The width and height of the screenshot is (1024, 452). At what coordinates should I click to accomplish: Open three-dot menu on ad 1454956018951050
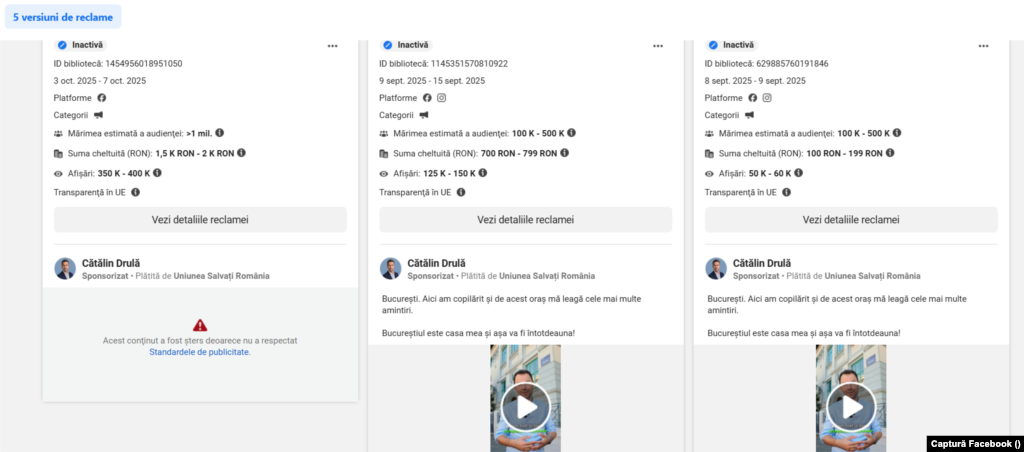click(332, 46)
